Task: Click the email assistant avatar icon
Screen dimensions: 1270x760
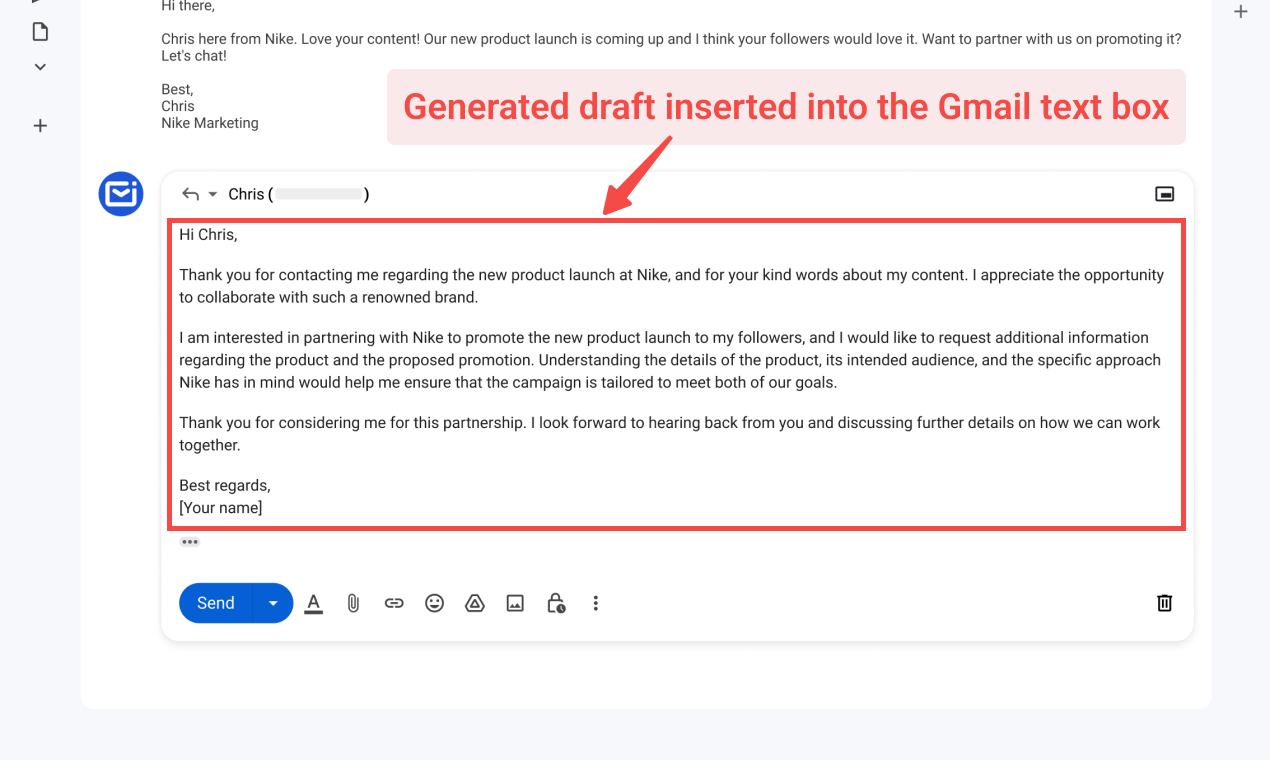Action: coord(121,193)
